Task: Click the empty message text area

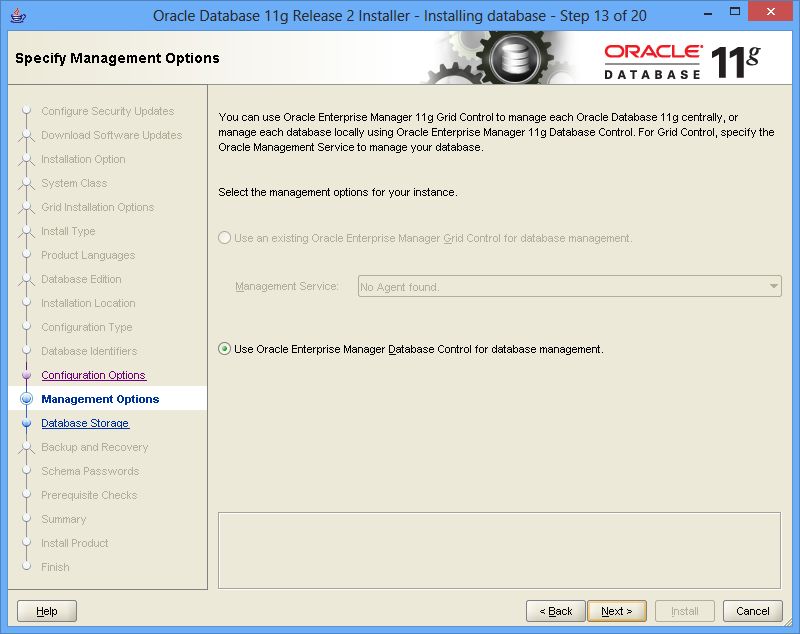Action: pos(499,550)
